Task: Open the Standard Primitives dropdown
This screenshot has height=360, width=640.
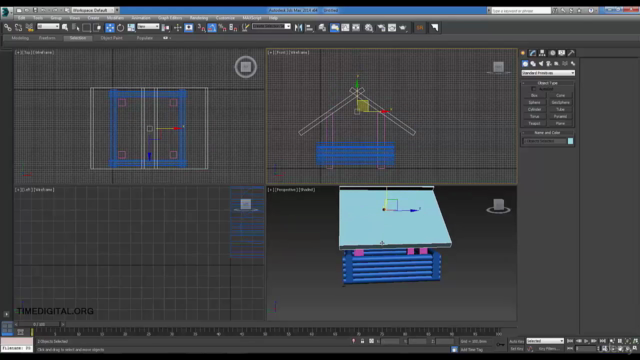Action: coord(548,73)
